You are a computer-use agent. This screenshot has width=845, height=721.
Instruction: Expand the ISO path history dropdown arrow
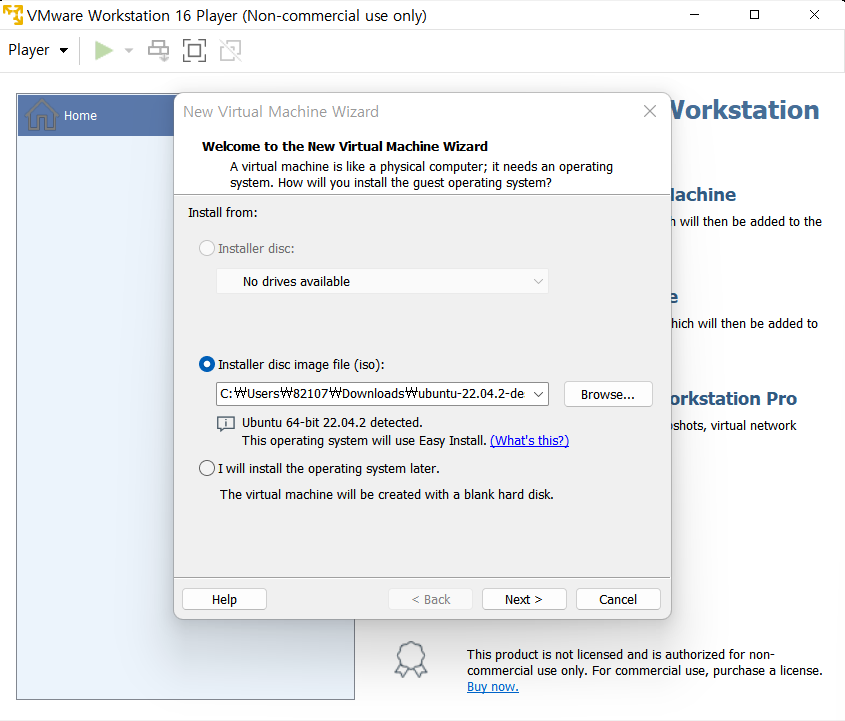[538, 394]
